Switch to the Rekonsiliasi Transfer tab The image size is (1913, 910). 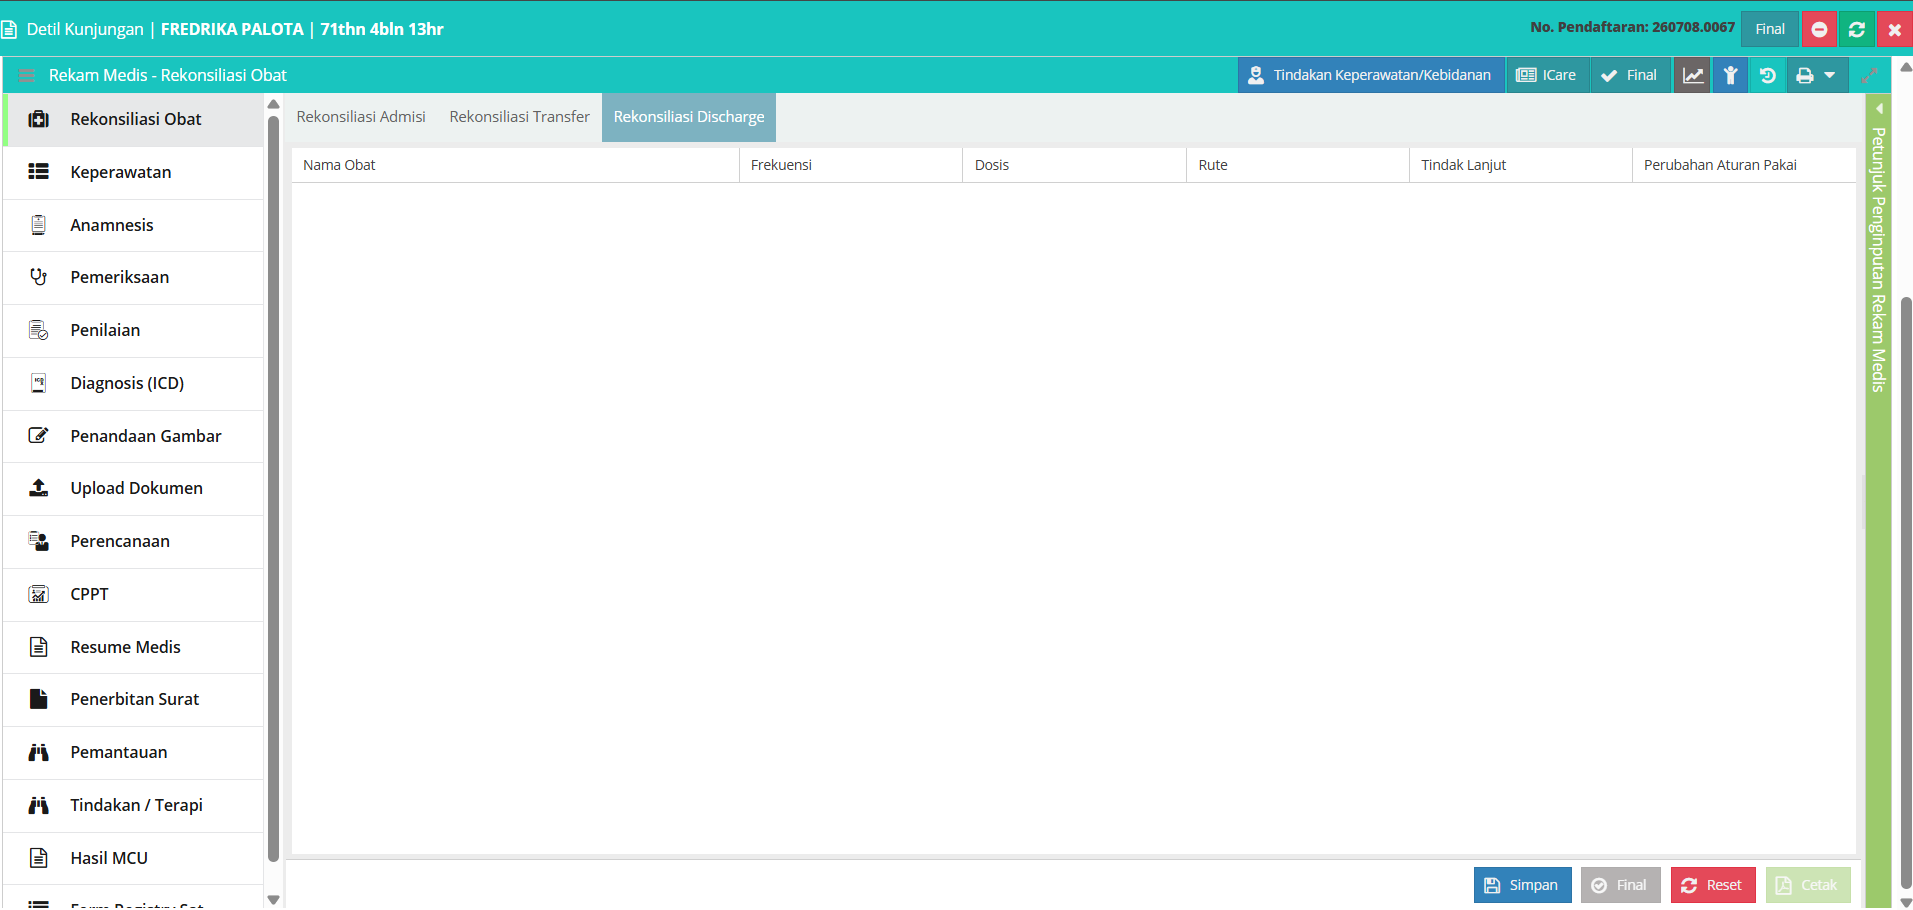tap(520, 117)
